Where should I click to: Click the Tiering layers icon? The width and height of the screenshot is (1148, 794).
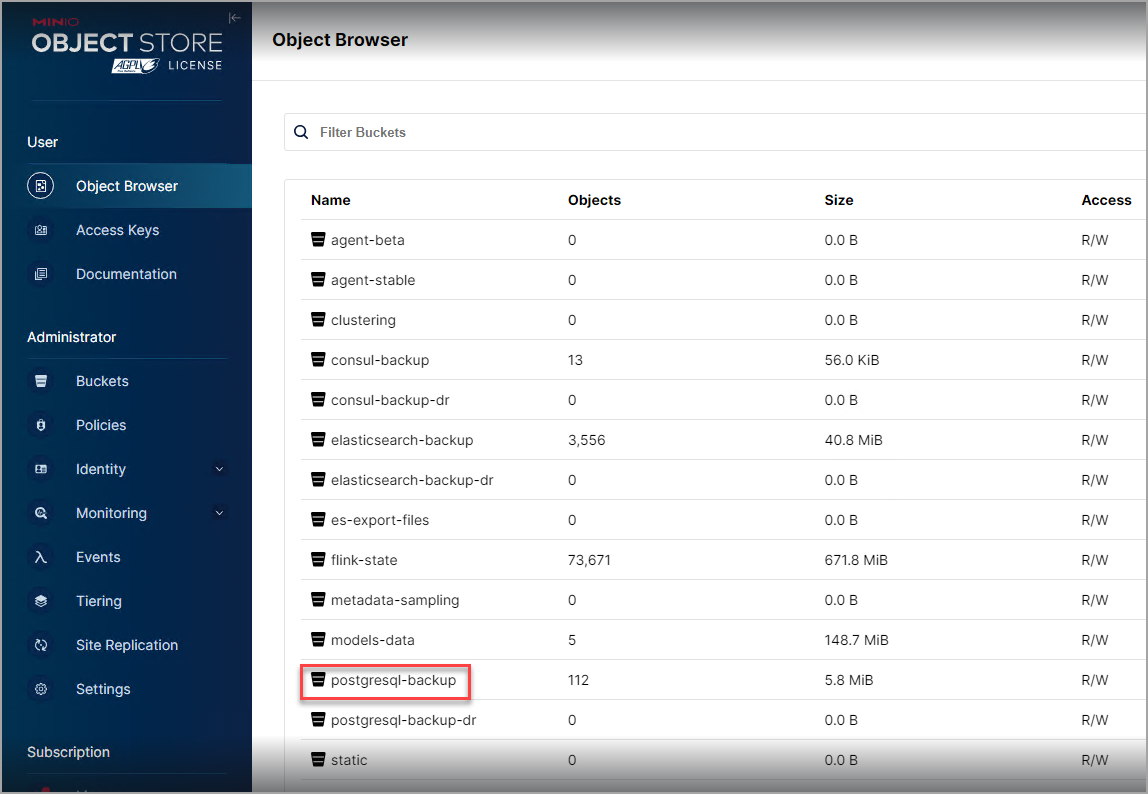(41, 601)
